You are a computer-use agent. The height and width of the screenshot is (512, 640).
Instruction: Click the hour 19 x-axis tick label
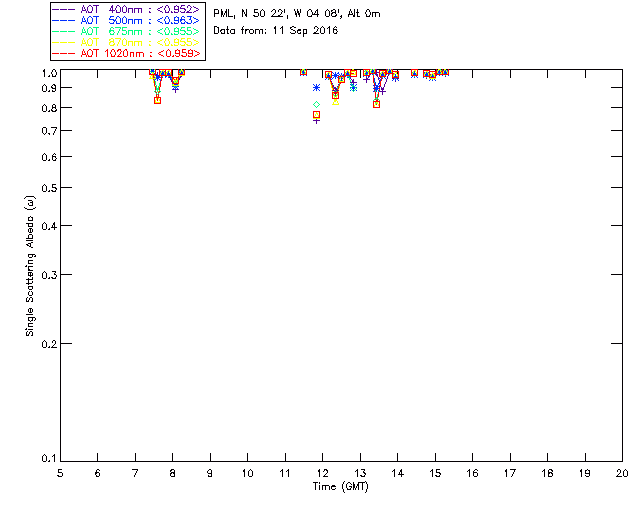tap(585, 473)
